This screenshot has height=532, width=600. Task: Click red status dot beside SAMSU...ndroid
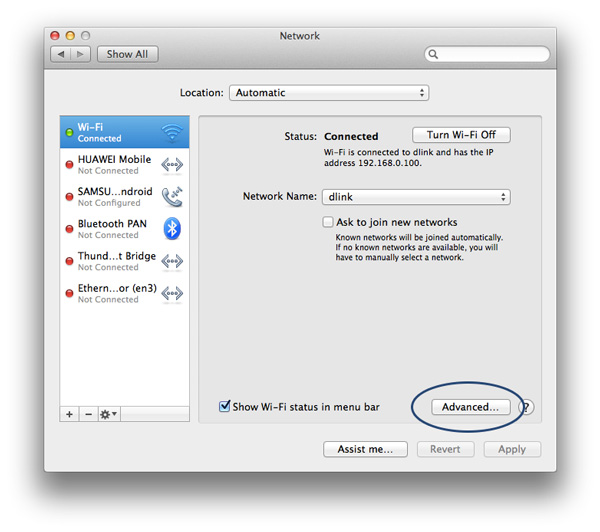pos(69,197)
